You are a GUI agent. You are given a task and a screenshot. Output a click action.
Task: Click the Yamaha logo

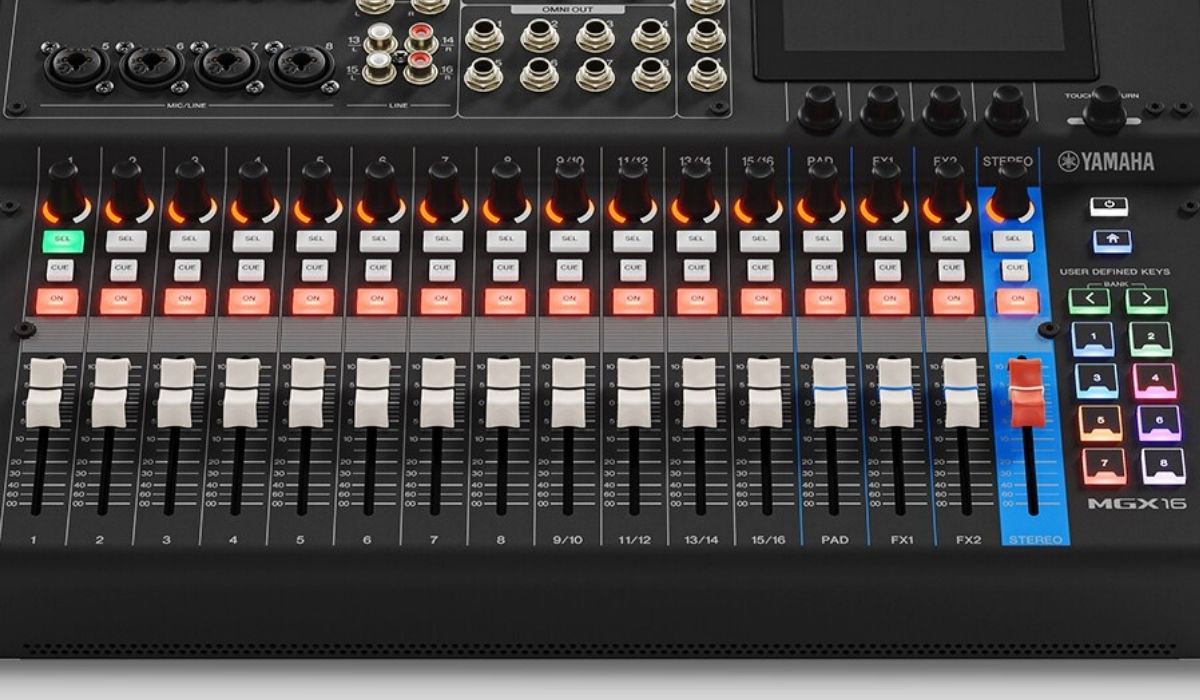tap(1106, 162)
